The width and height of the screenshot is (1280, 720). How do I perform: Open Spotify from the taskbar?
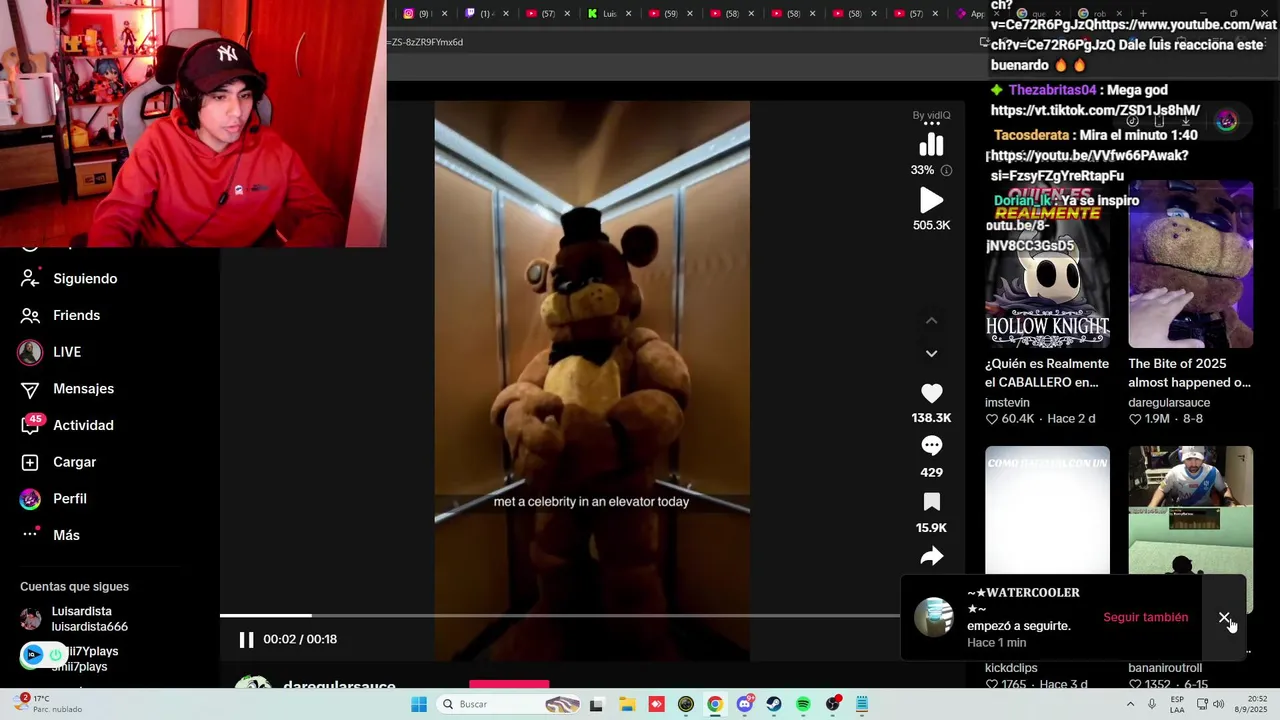(x=803, y=704)
